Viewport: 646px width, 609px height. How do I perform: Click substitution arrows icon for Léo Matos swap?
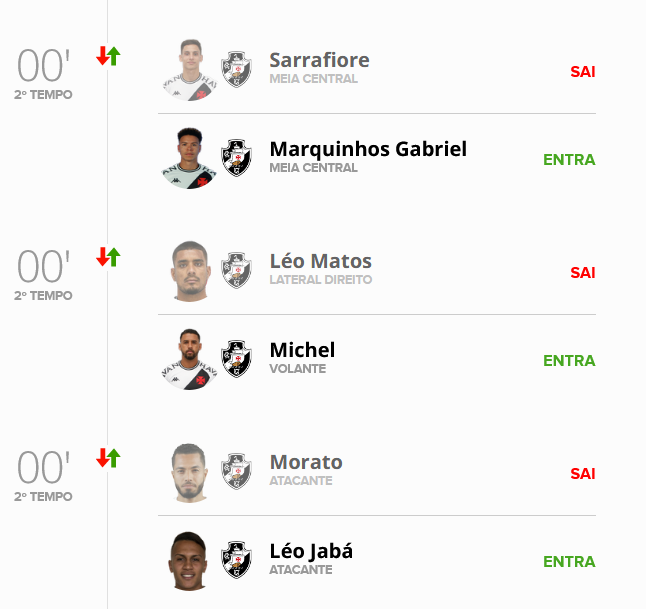108,257
